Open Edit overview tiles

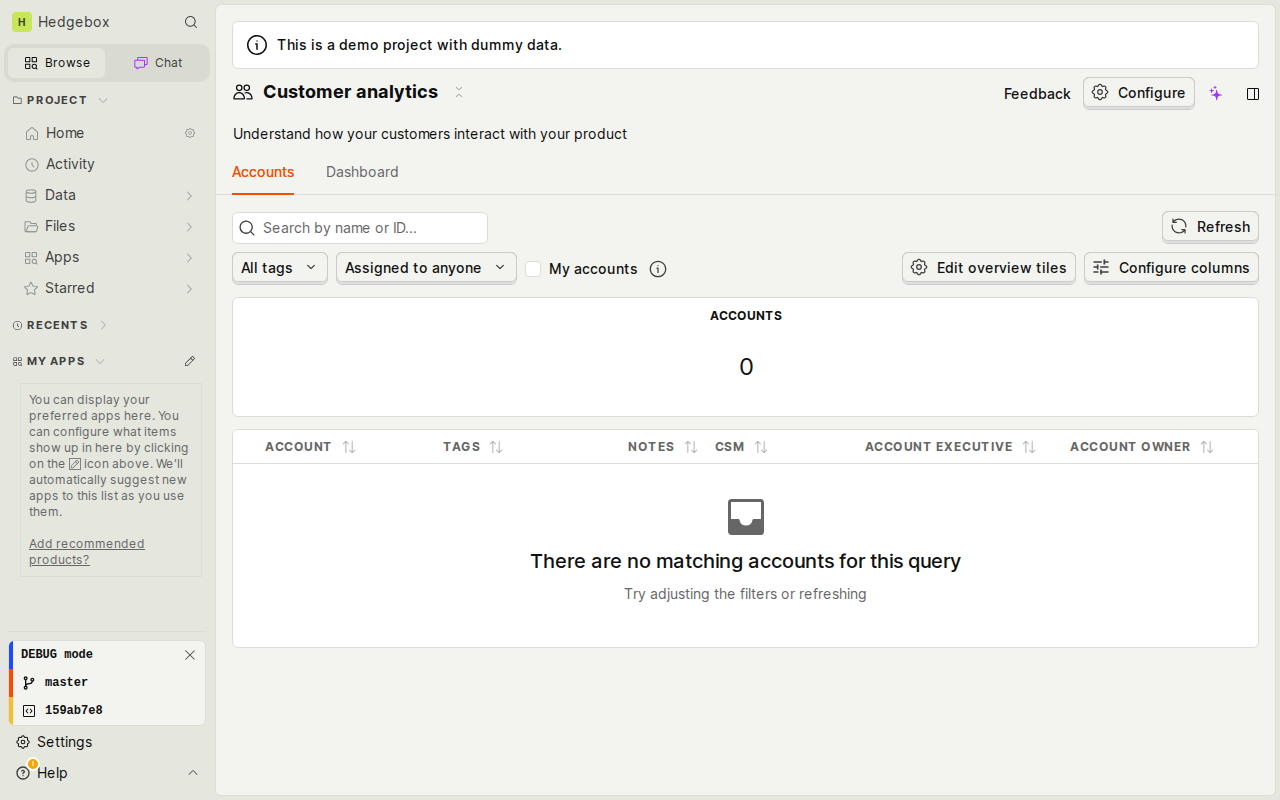point(989,268)
